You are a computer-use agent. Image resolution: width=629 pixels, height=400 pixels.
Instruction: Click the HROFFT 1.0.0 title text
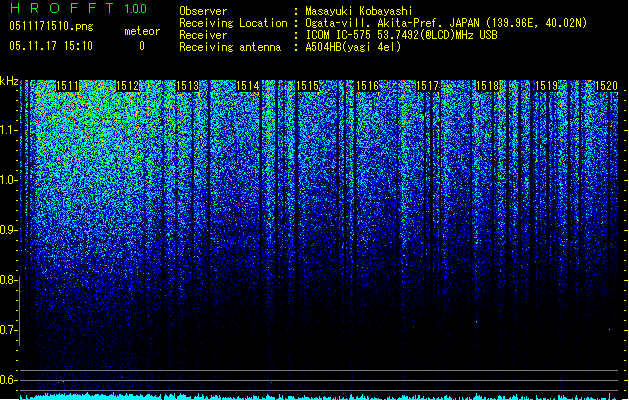click(78, 8)
